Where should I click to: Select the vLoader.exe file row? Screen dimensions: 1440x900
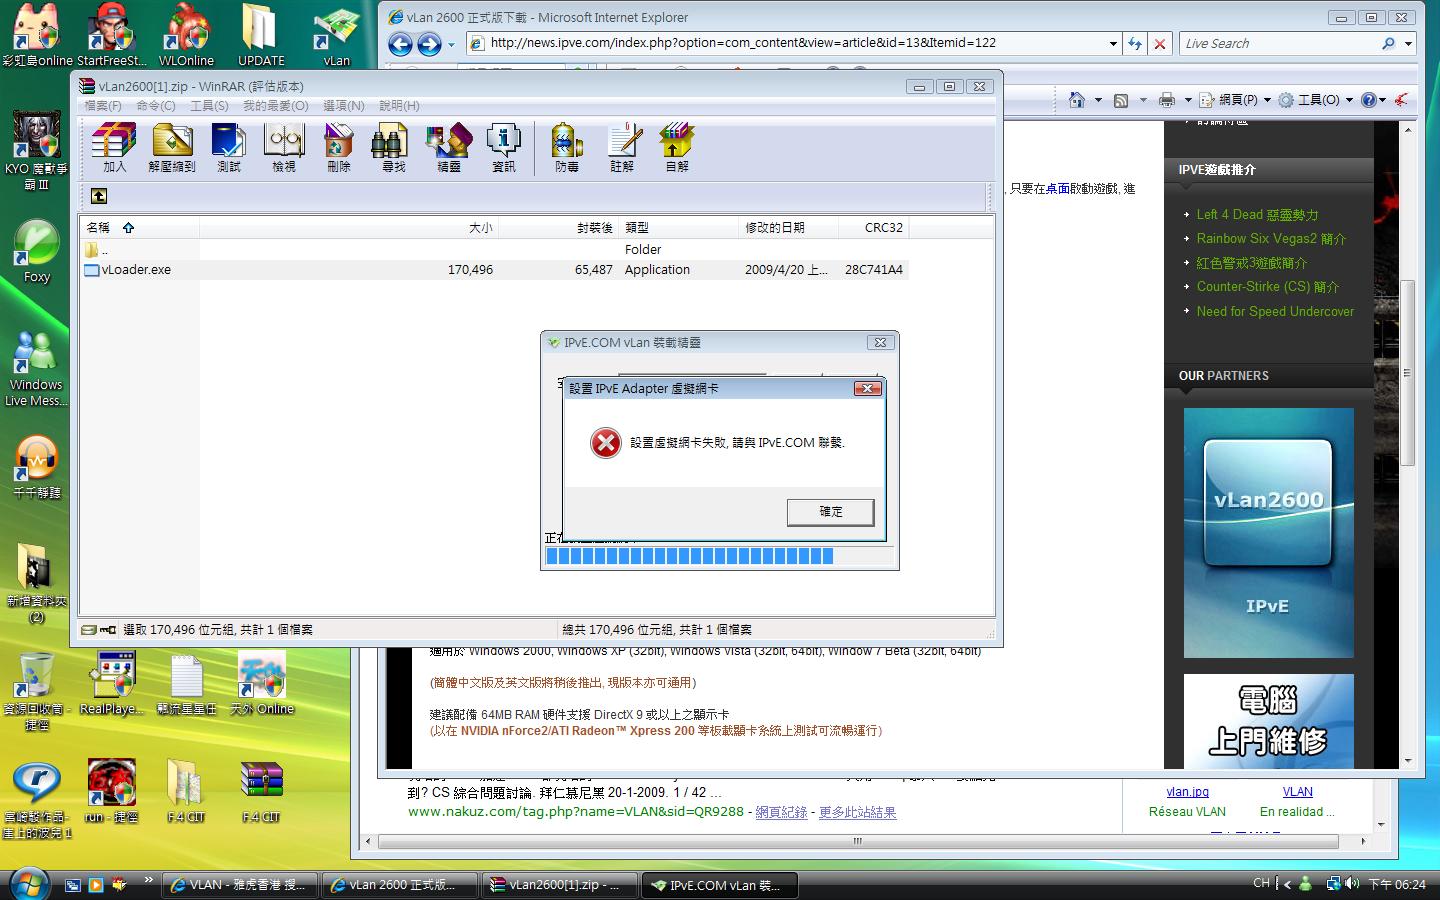494,270
